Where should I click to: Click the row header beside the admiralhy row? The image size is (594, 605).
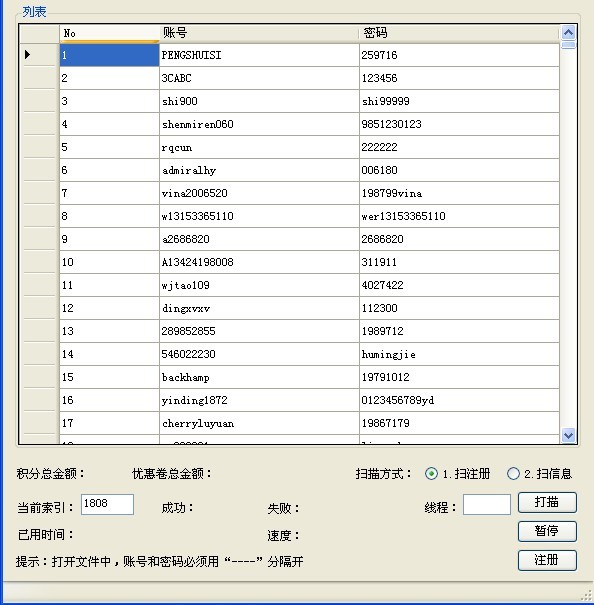39,170
